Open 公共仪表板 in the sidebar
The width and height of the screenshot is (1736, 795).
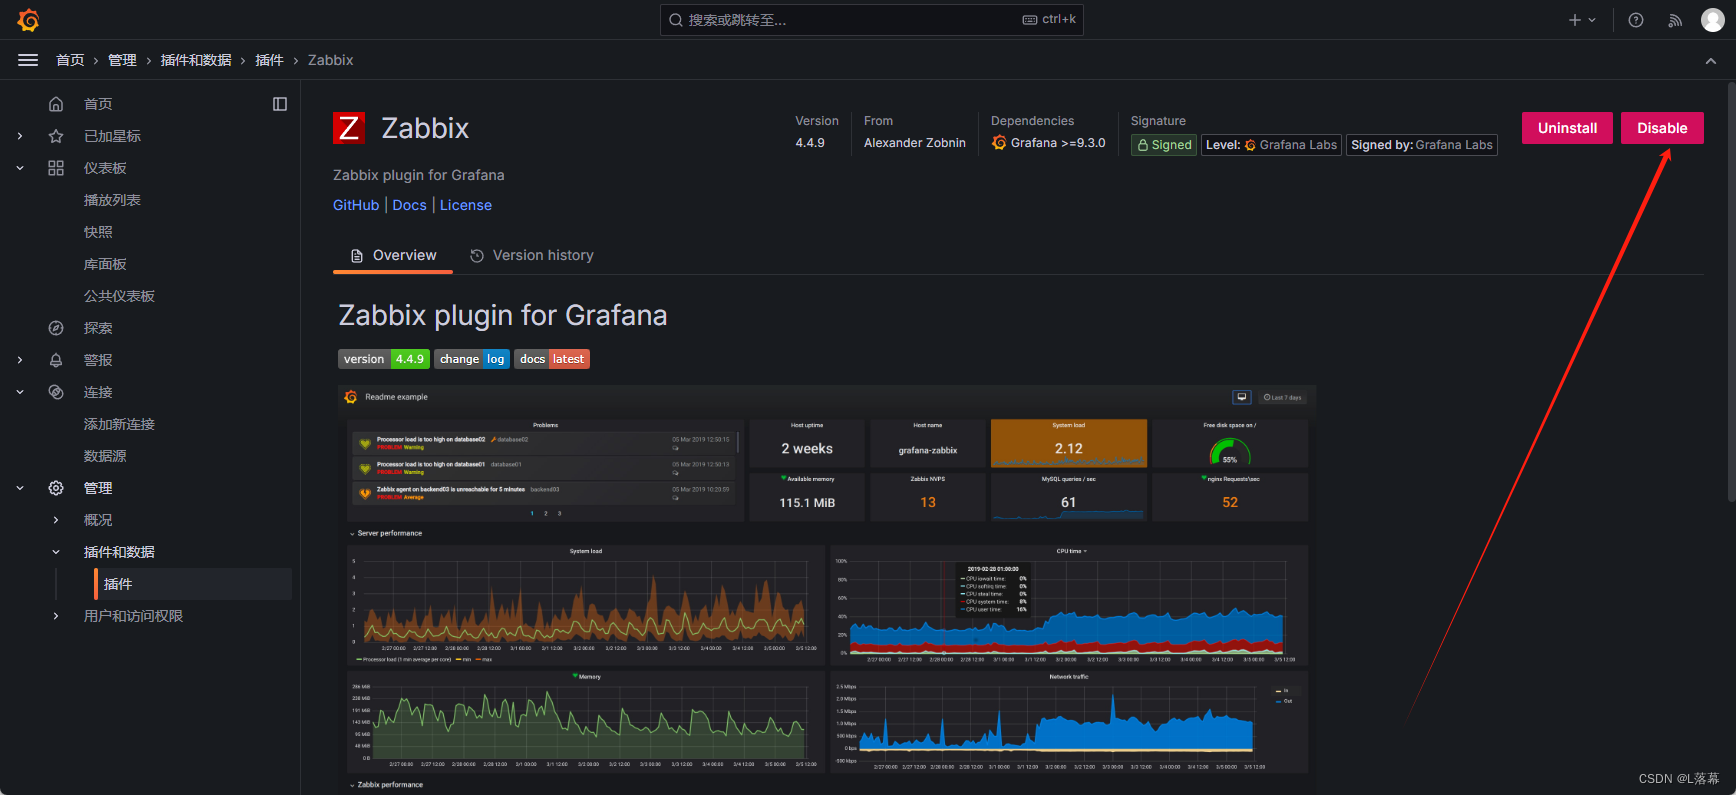point(119,296)
